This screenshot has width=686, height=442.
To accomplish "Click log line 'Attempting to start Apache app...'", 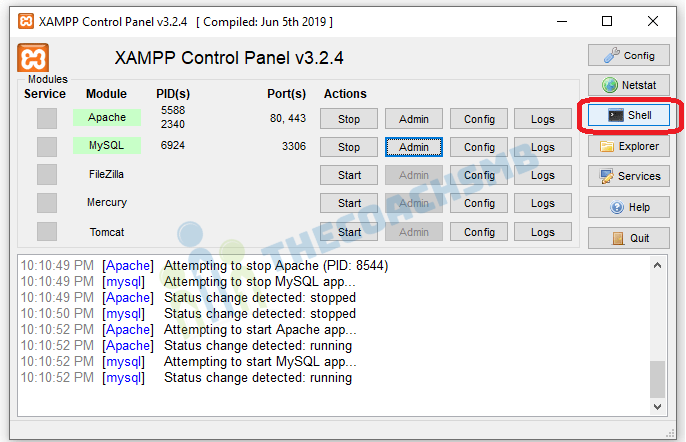I will 260,330.
